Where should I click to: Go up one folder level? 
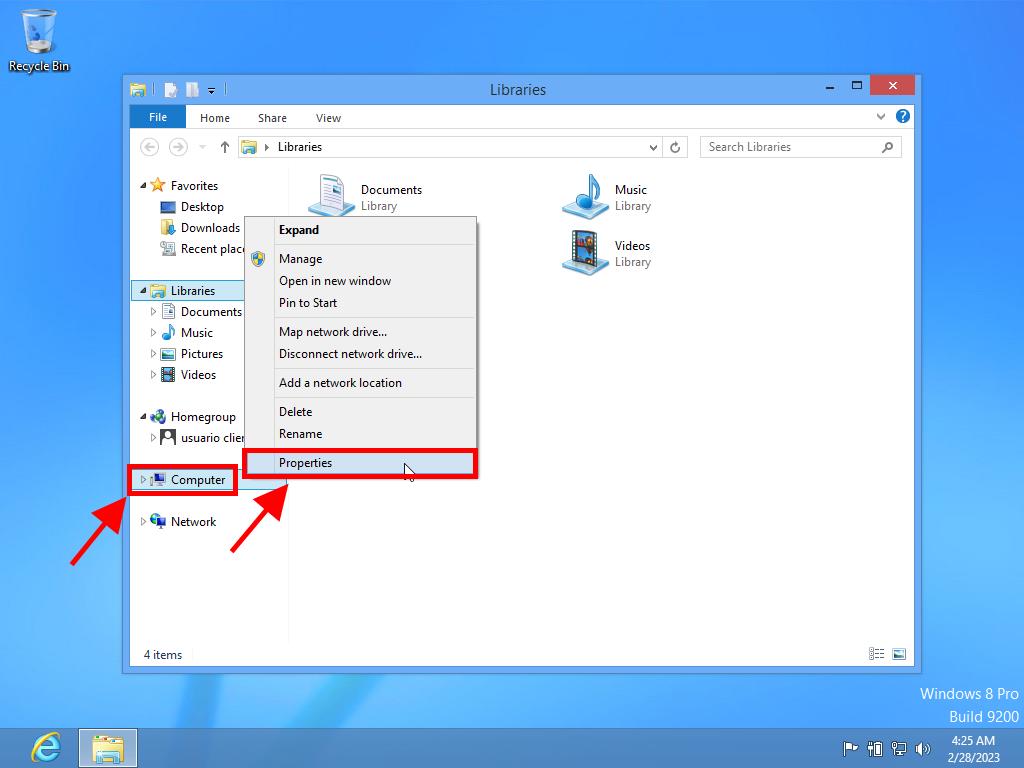225,147
